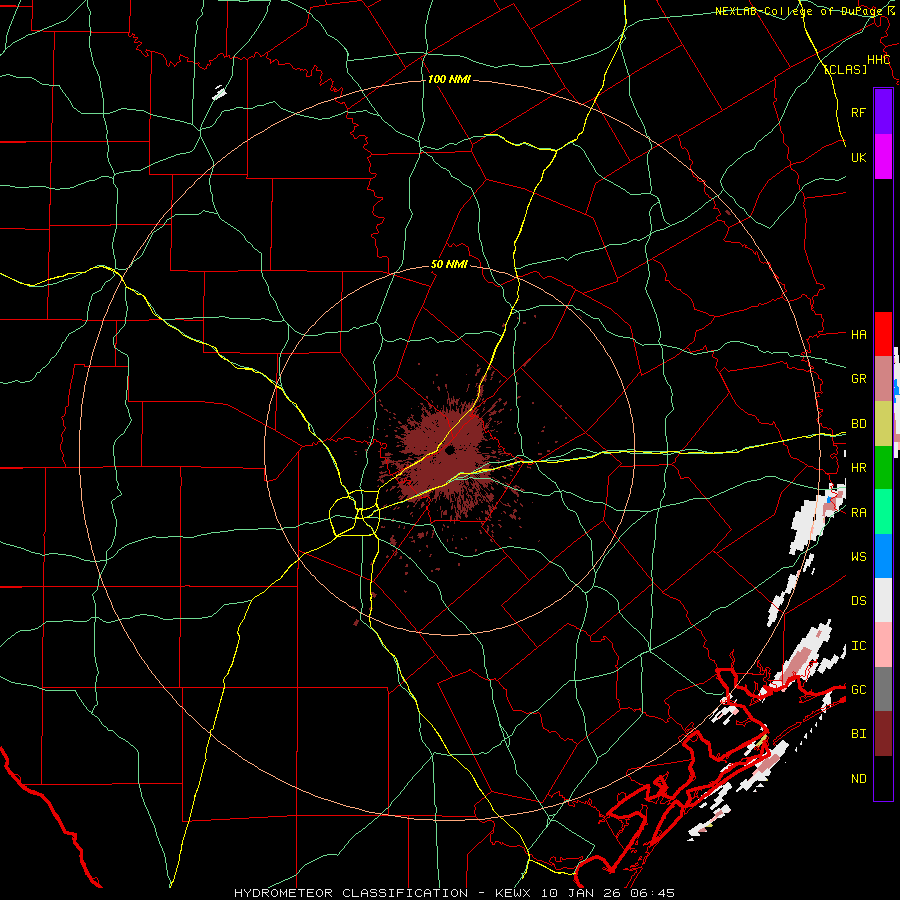Select the gray GC legend swatch

[x=883, y=689]
